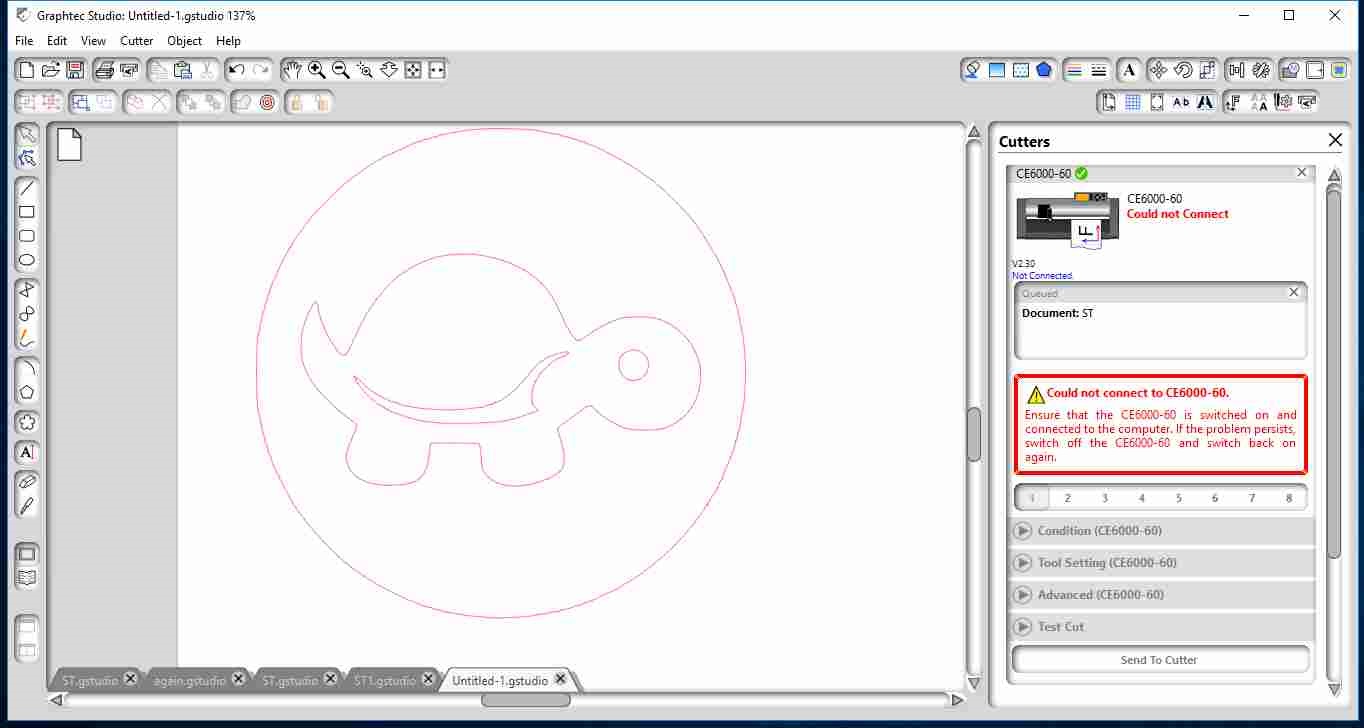Close the Cutters panel
The height and width of the screenshot is (728, 1364).
(x=1335, y=140)
